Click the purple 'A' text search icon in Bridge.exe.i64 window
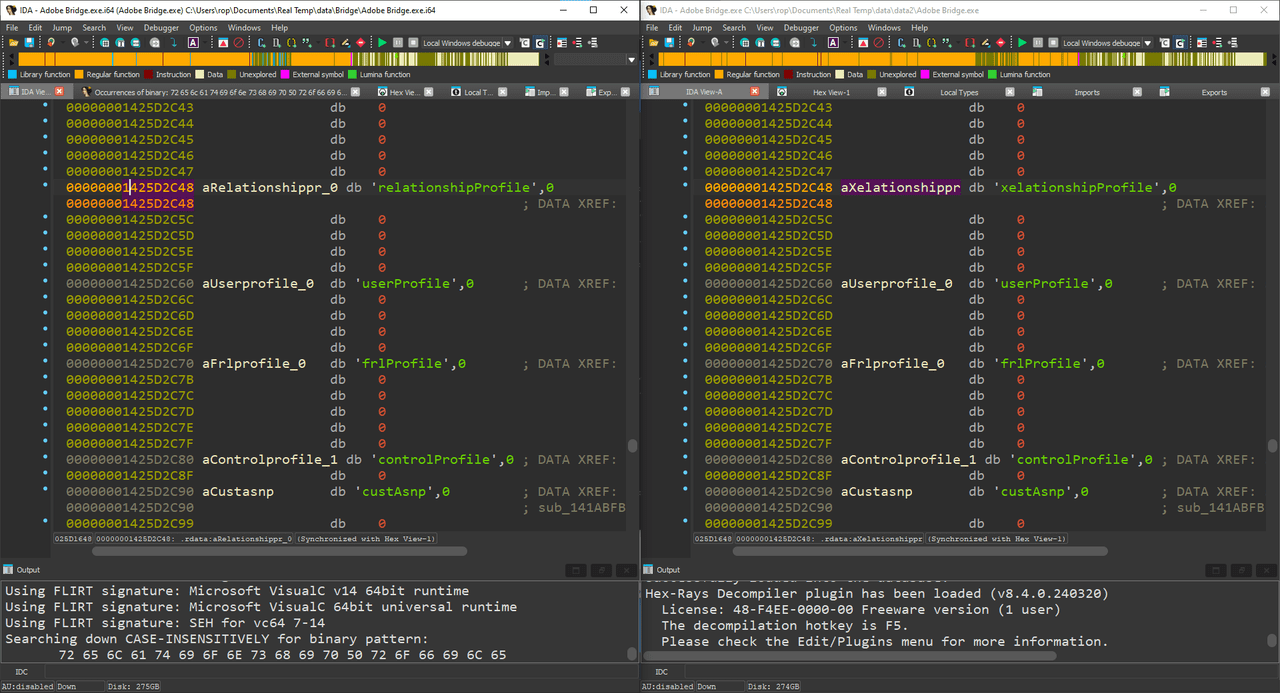 click(x=193, y=43)
